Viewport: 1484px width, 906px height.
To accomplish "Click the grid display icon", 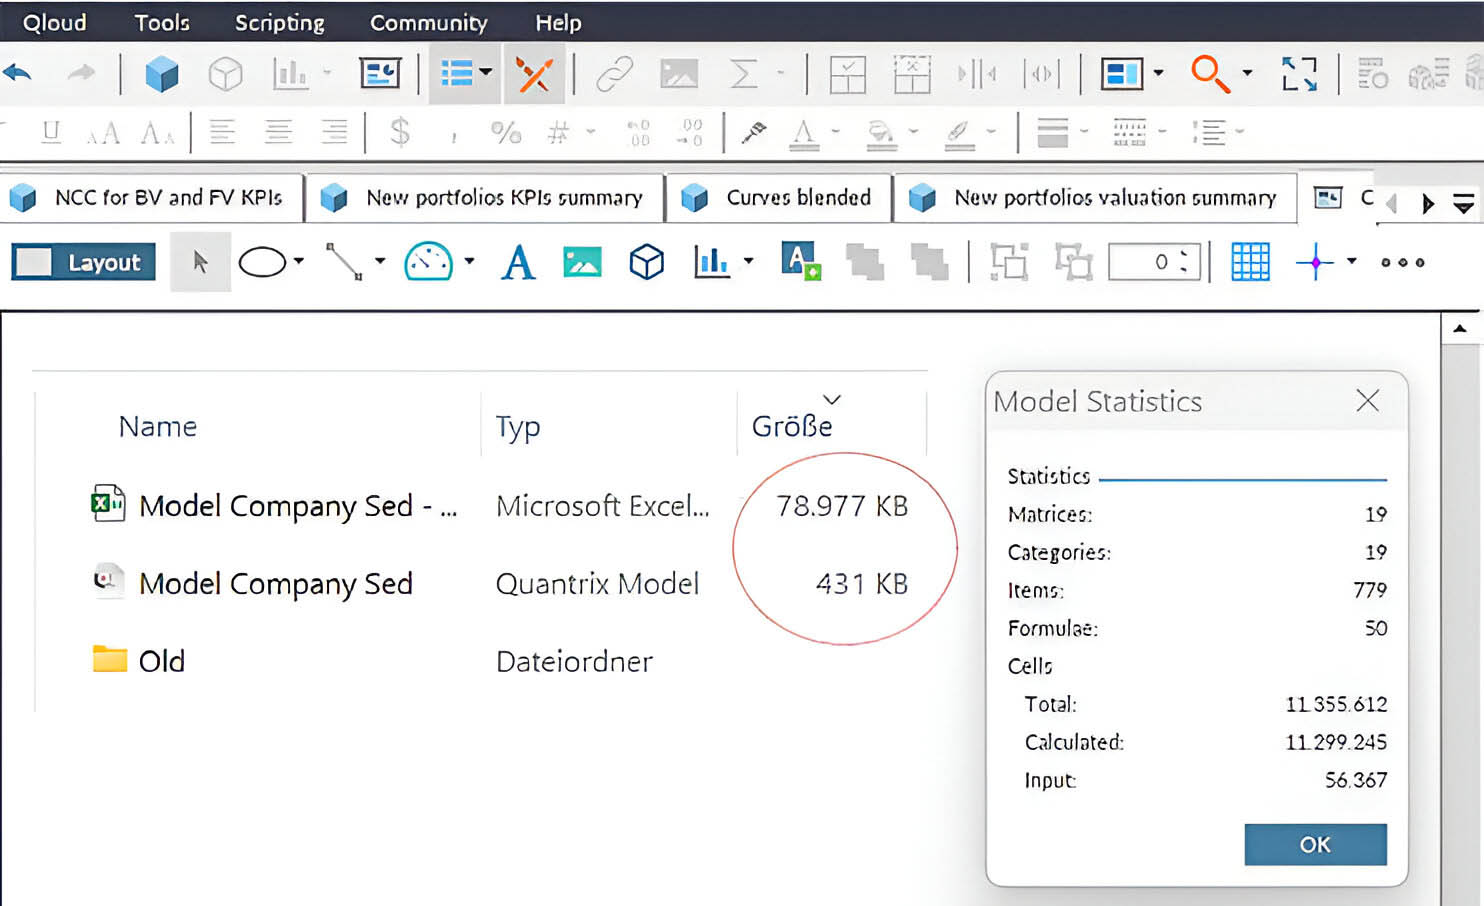I will point(1249,262).
